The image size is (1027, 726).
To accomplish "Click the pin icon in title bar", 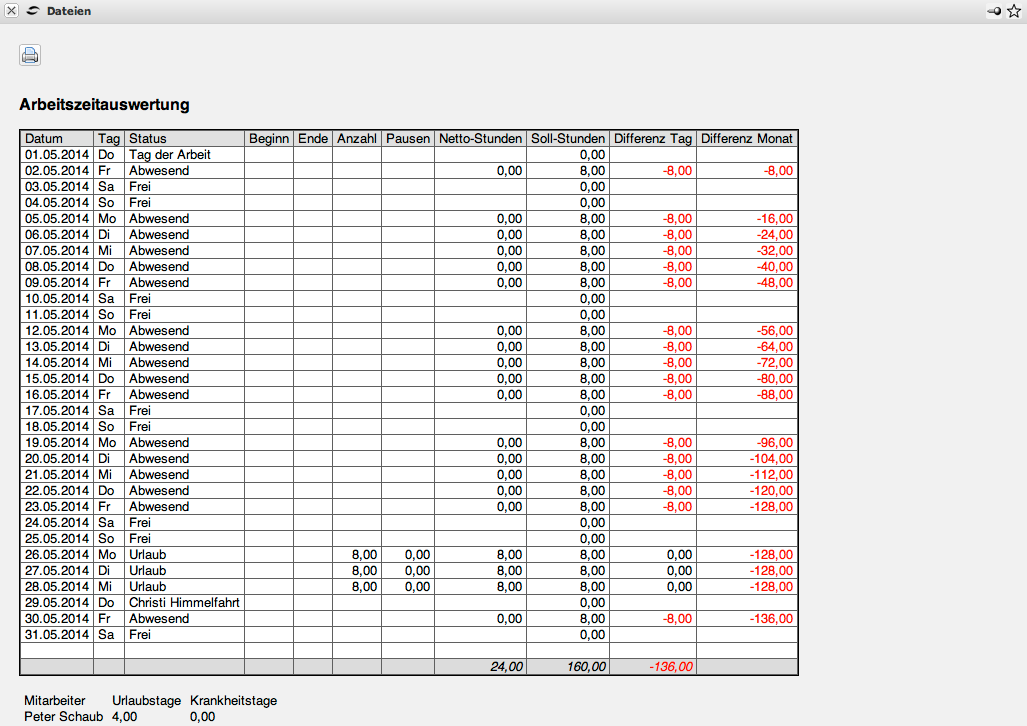I will pos(994,11).
